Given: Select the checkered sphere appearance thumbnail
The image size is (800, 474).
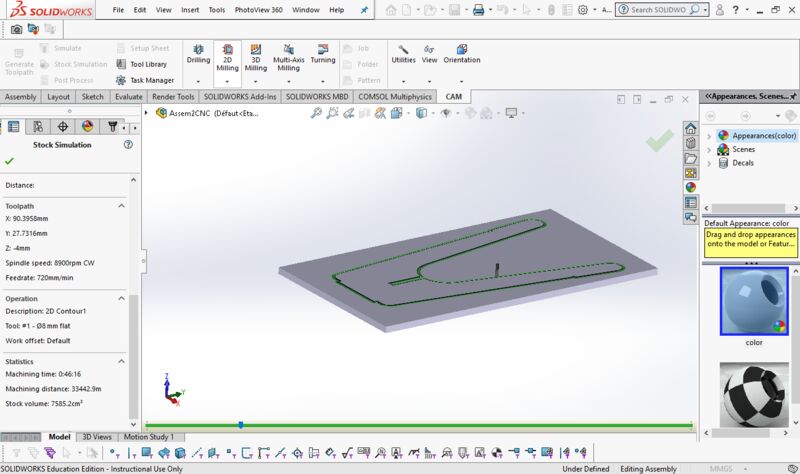Looking at the screenshot, I should tap(754, 394).
